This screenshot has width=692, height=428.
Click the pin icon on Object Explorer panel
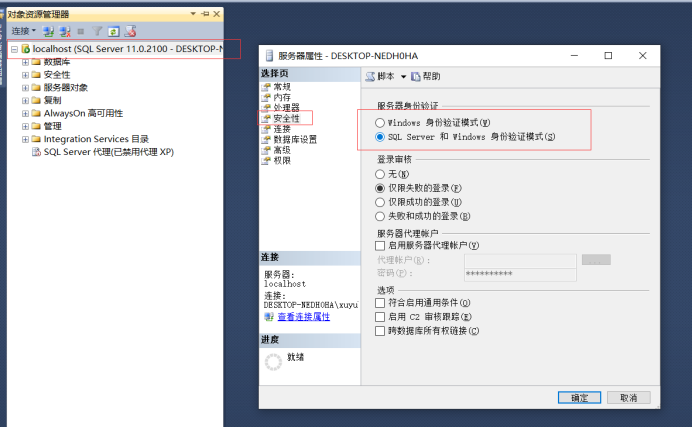tap(205, 14)
